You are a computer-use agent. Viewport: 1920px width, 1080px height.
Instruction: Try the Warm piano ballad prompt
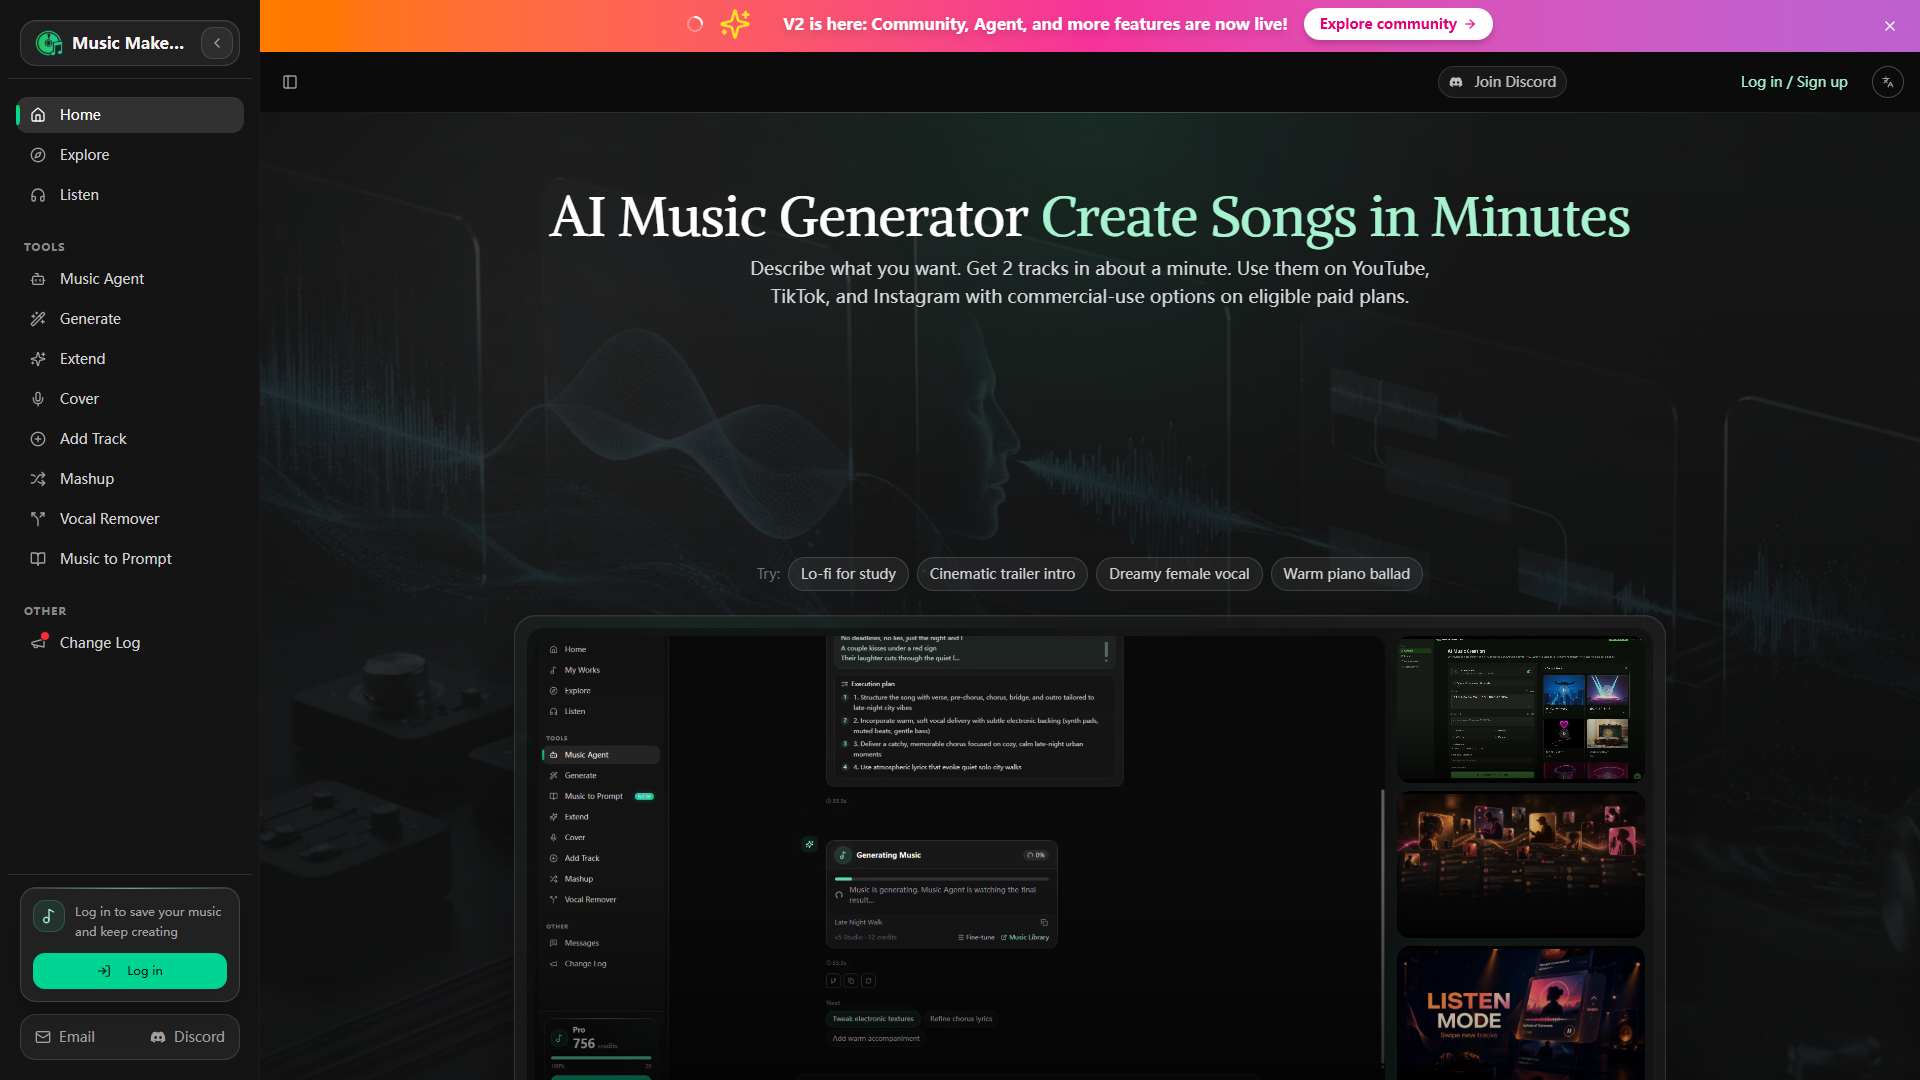coord(1346,574)
